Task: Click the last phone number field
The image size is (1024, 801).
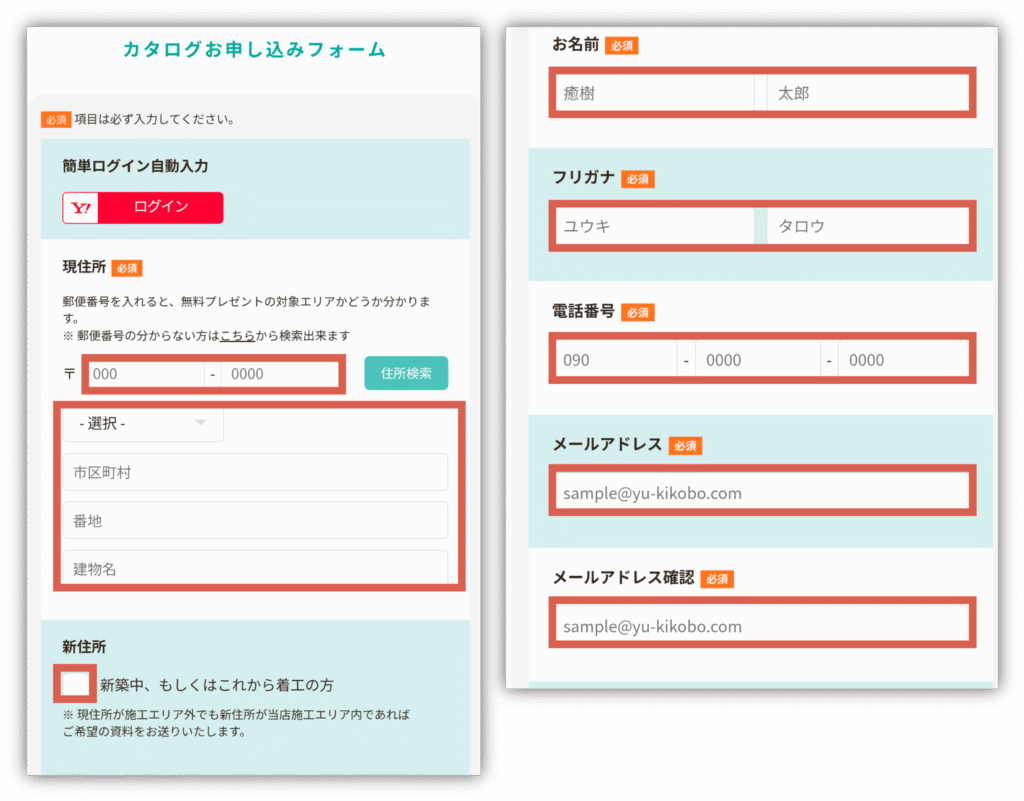Action: [902, 360]
